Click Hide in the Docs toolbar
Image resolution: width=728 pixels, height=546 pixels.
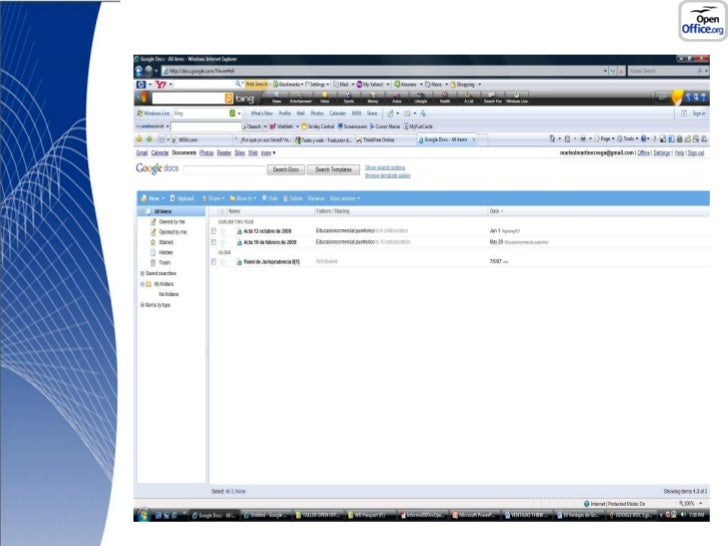click(270, 198)
